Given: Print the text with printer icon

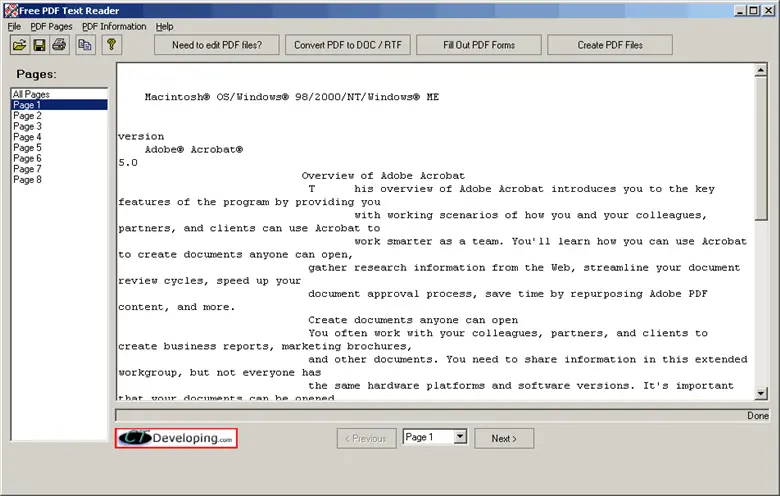Looking at the screenshot, I should (x=59, y=45).
